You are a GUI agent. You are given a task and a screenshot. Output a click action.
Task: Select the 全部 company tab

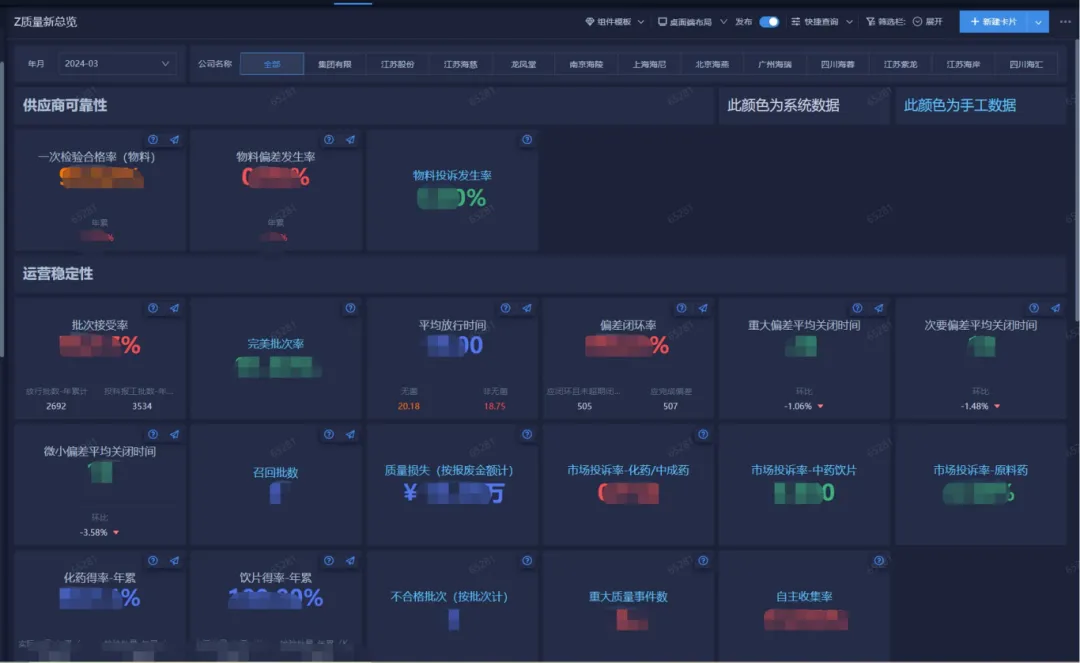[272, 64]
